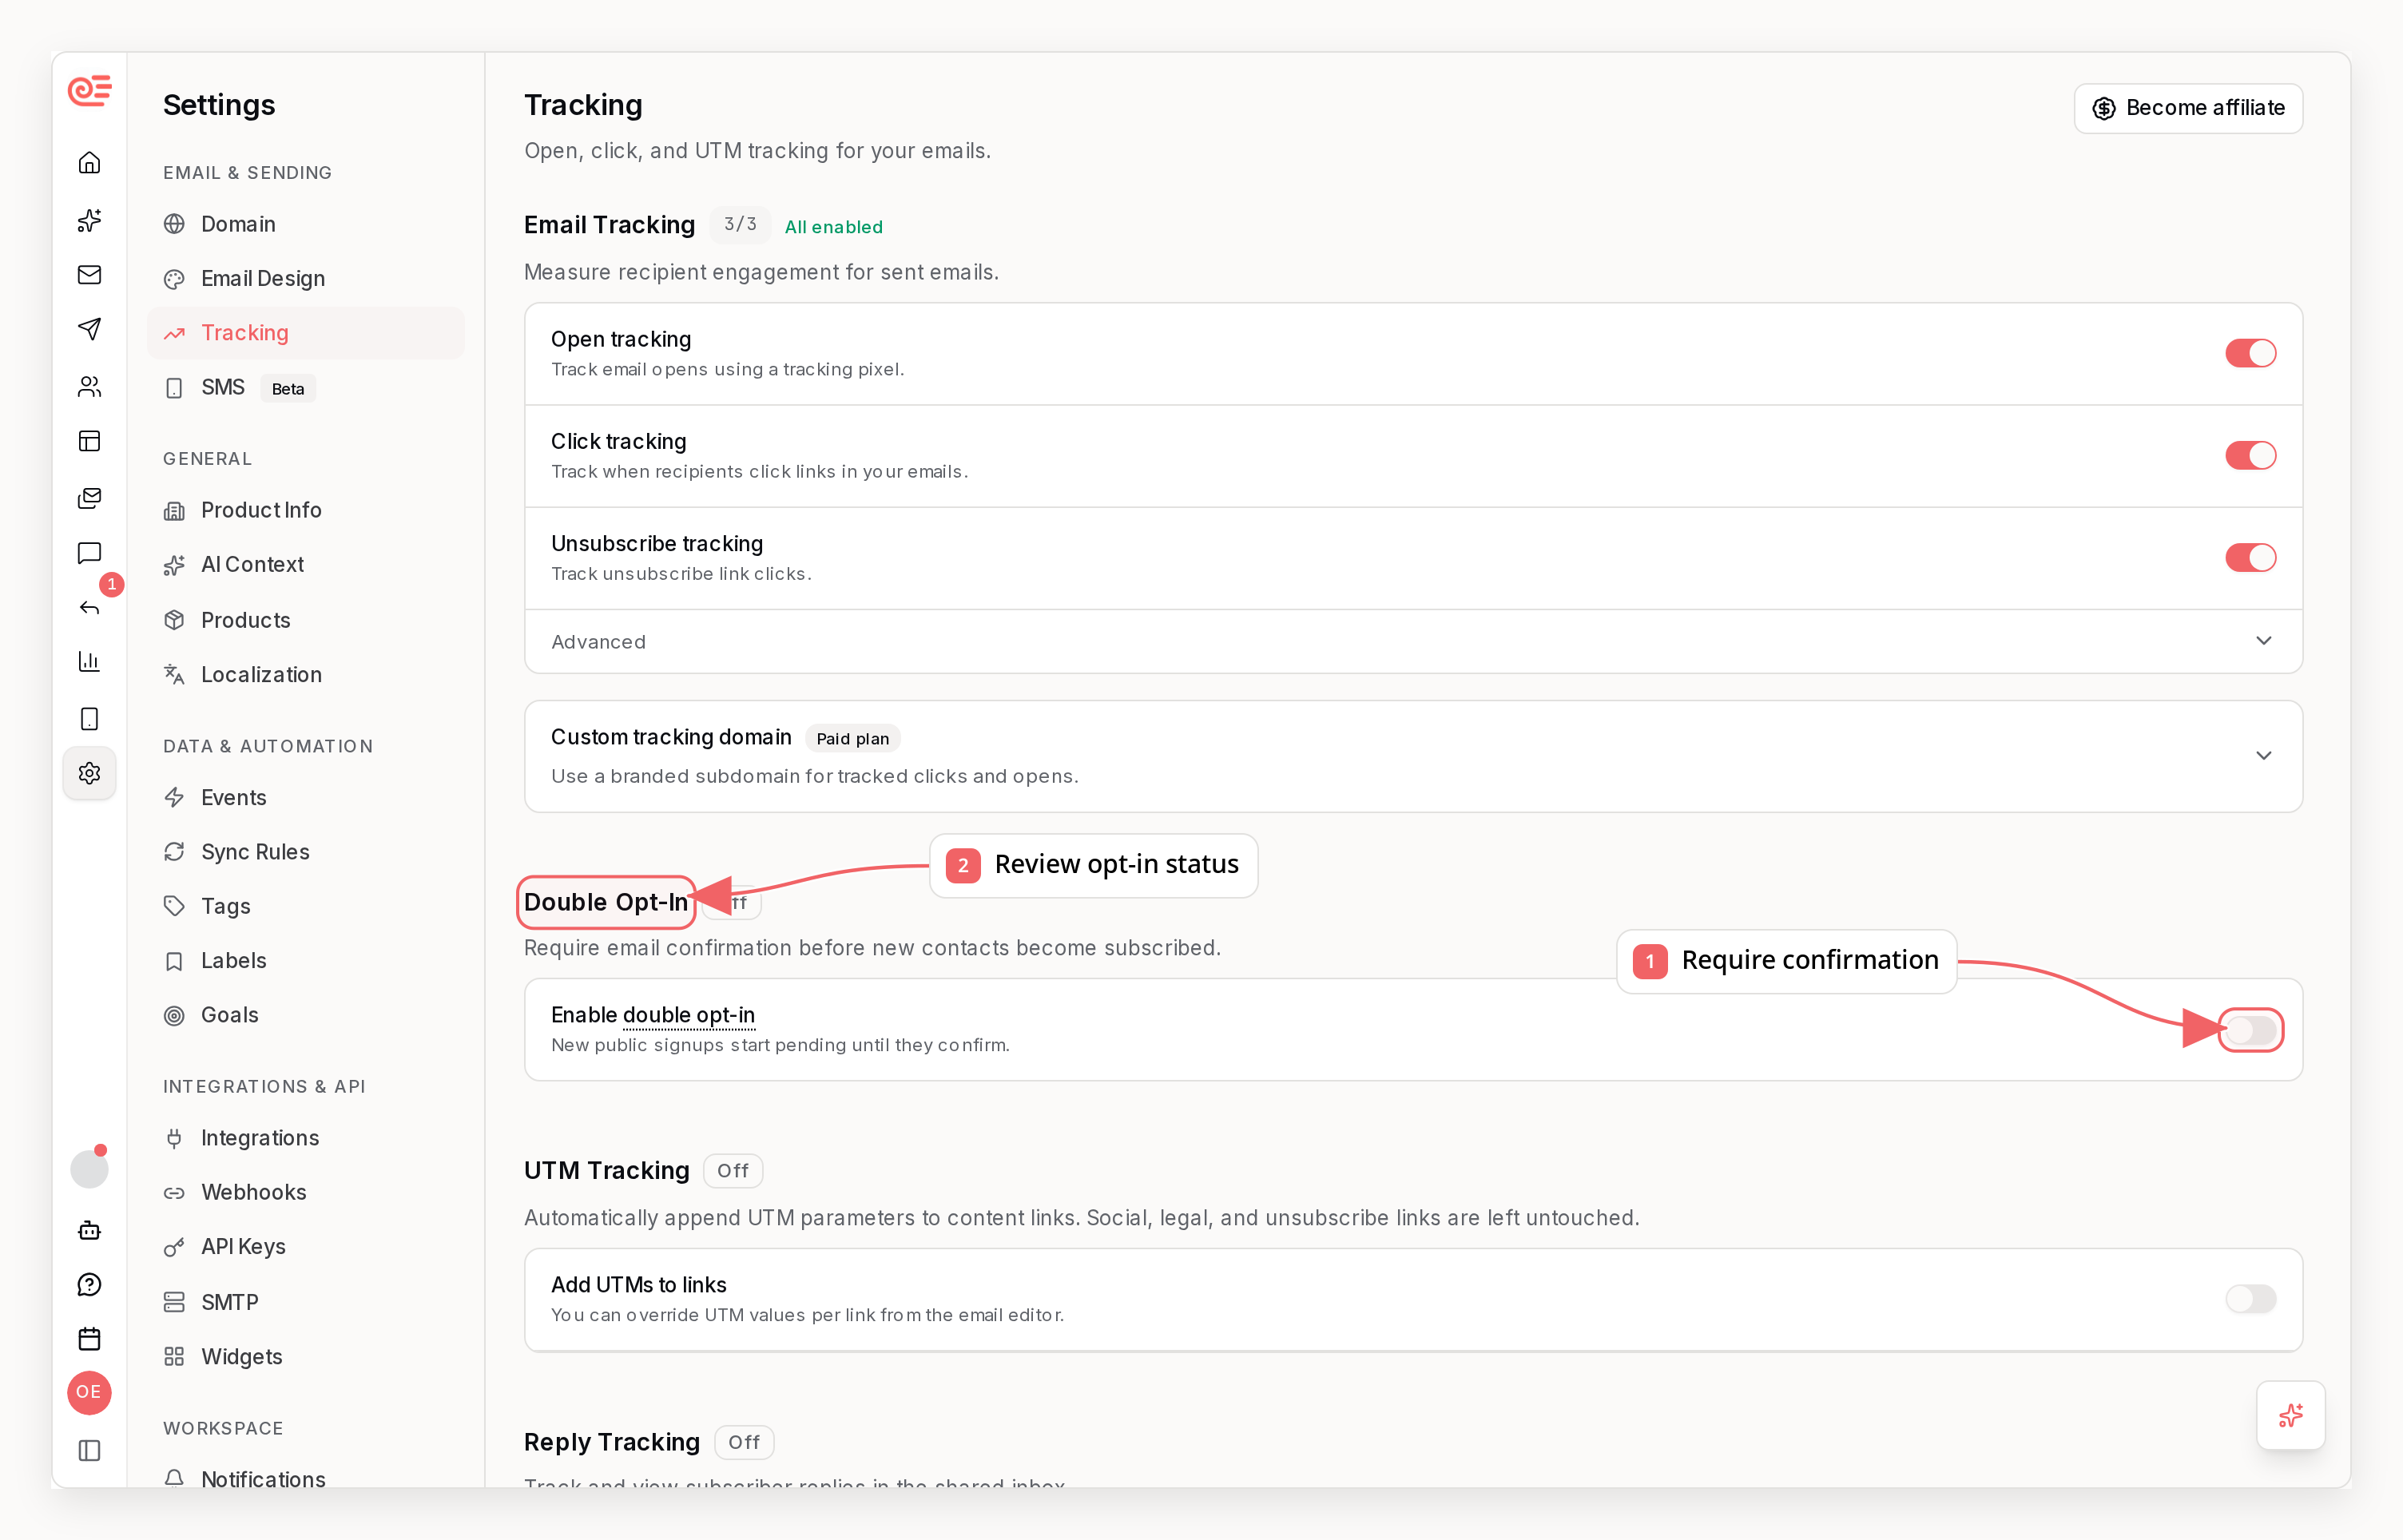
Task: Open Localization settings
Action: (x=306, y=675)
